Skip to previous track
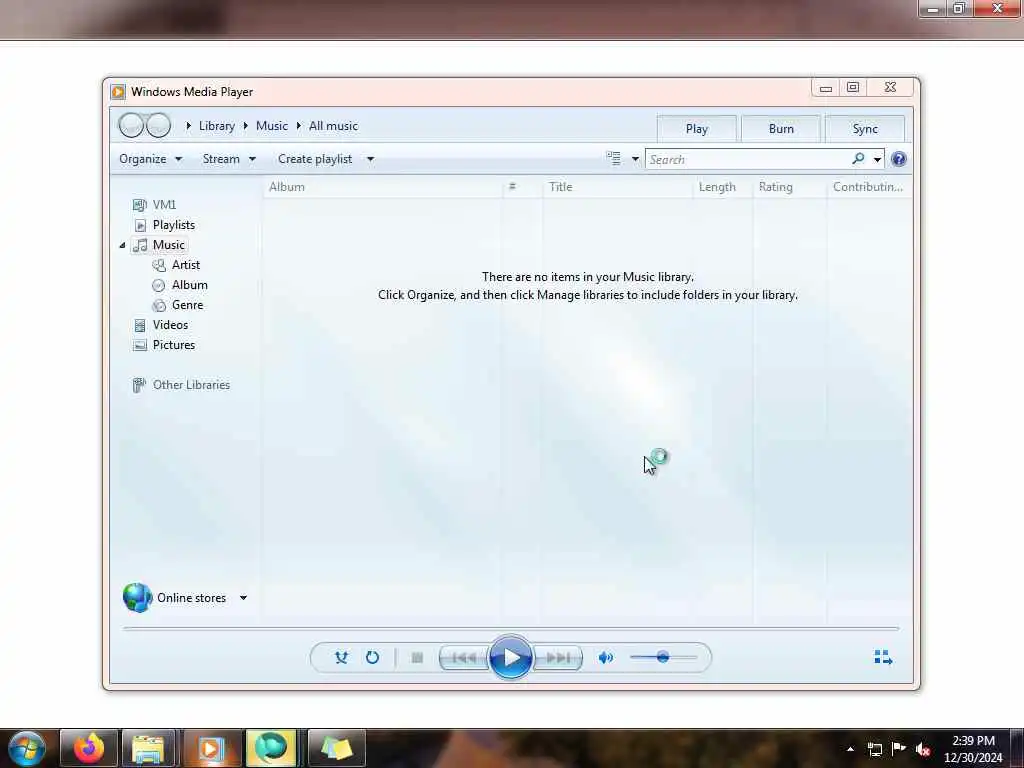The width and height of the screenshot is (1024, 768). (x=464, y=658)
